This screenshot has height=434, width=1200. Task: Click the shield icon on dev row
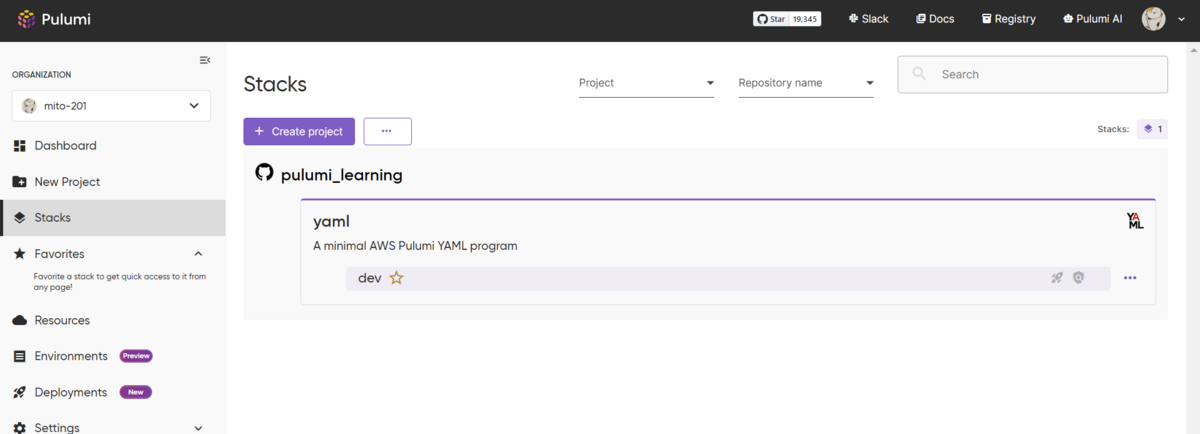tap(1078, 278)
